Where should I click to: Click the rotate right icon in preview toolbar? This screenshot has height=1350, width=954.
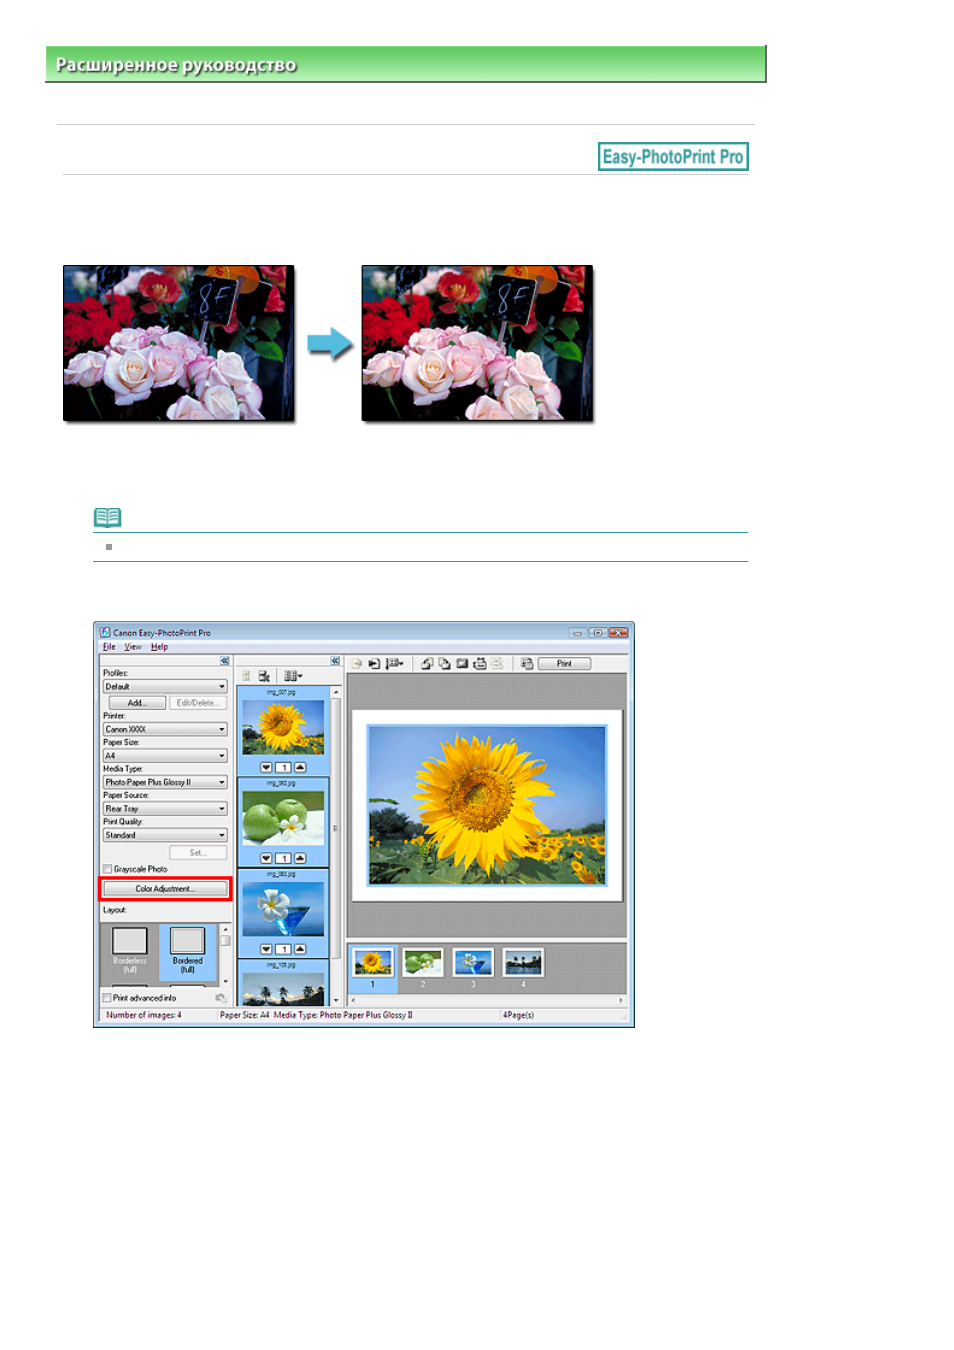[444, 663]
